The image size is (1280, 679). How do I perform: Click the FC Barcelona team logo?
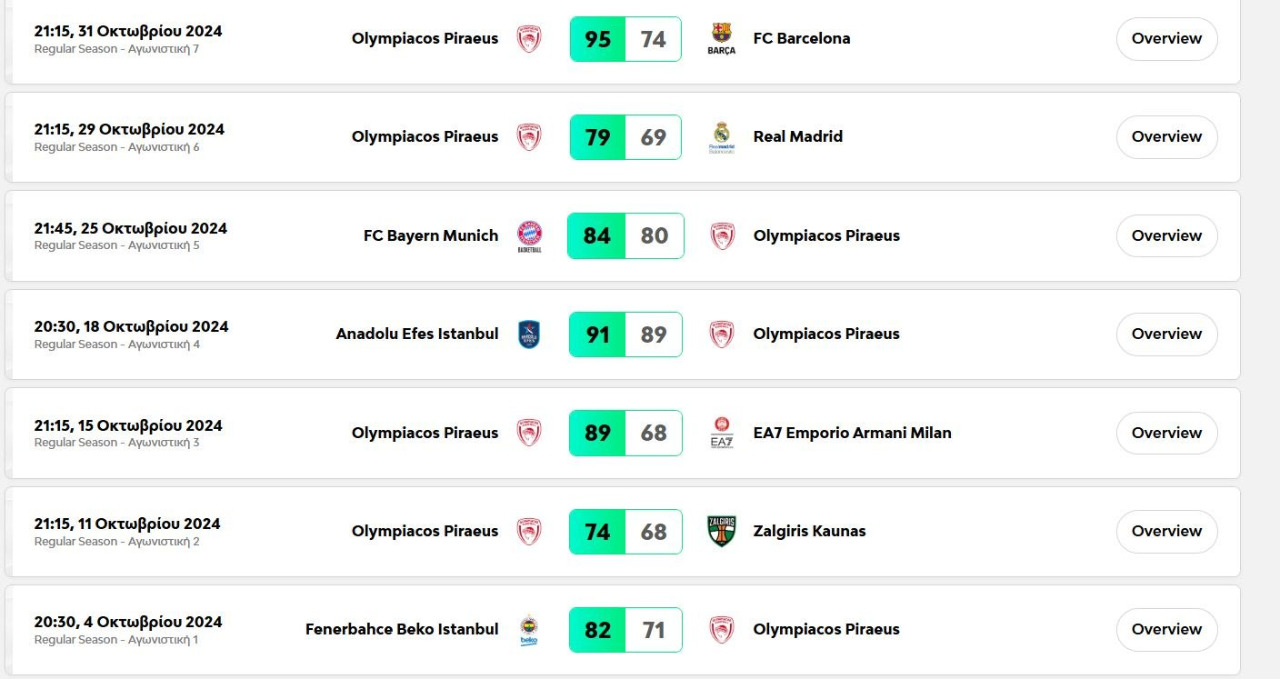point(721,39)
